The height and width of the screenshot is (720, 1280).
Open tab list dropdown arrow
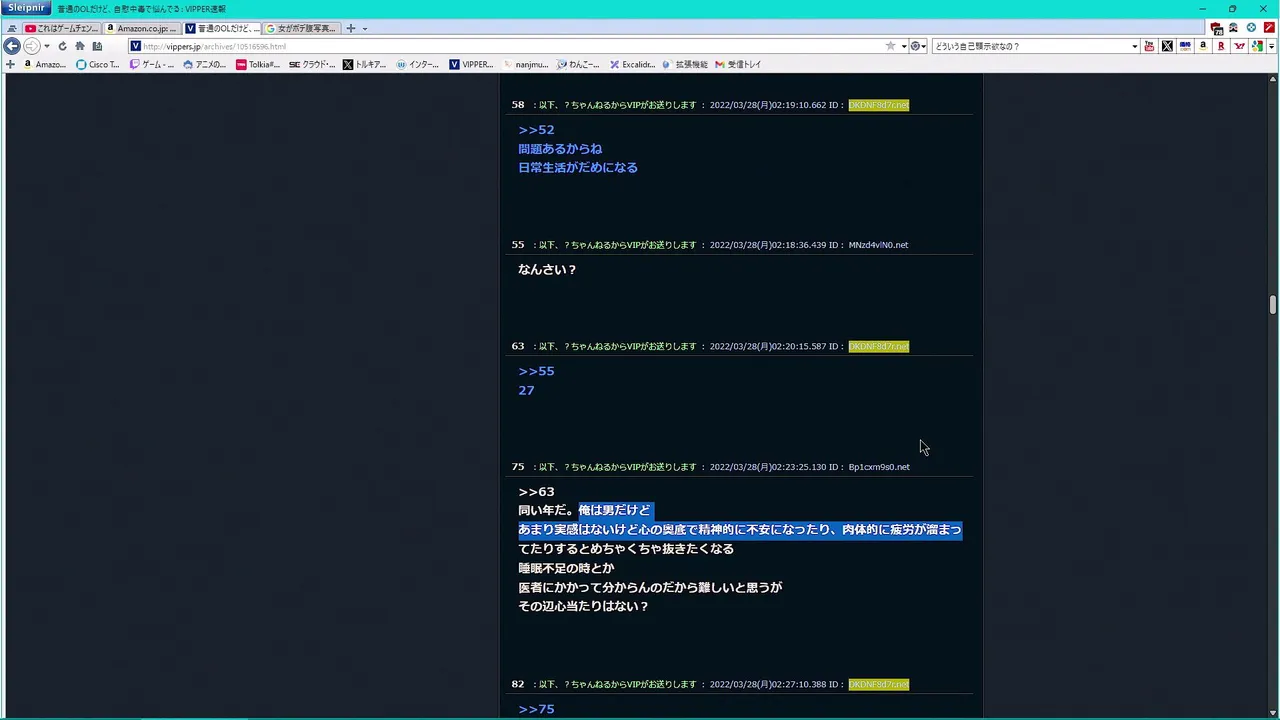click(364, 29)
